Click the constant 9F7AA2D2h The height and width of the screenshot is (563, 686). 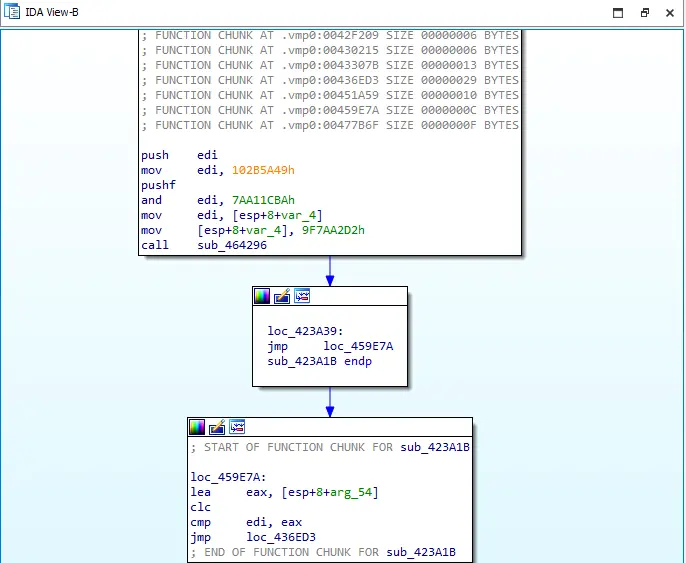(333, 230)
